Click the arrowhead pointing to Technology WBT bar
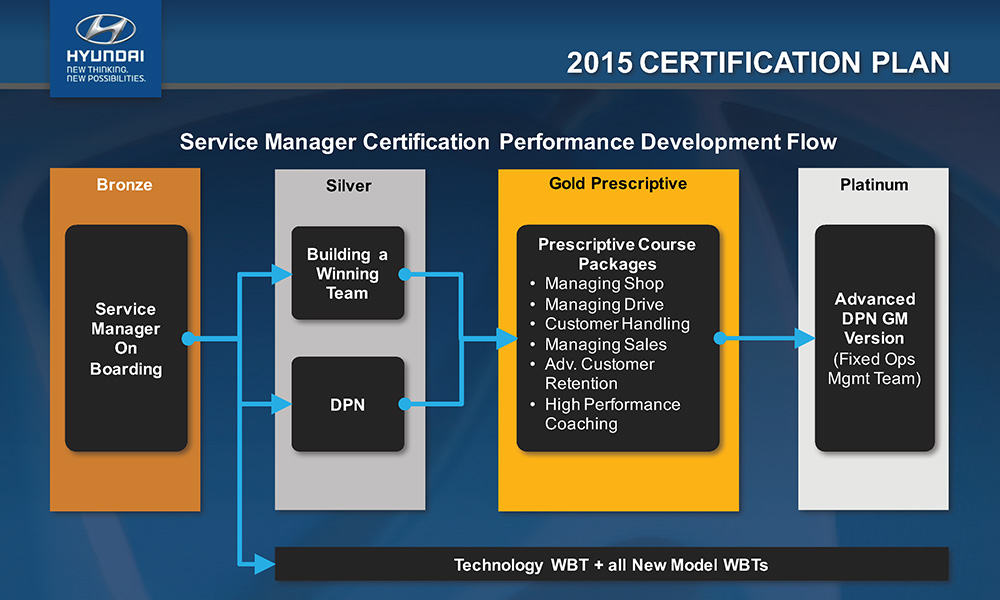1000x600 pixels. click(x=264, y=565)
